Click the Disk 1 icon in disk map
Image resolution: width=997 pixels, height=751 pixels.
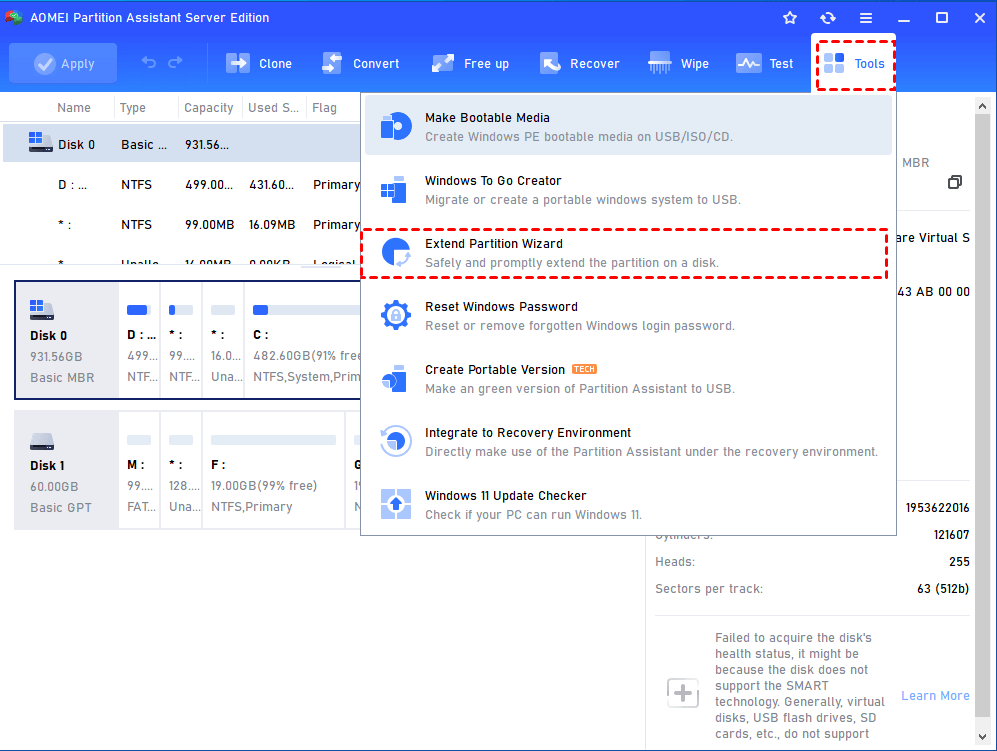[42, 441]
